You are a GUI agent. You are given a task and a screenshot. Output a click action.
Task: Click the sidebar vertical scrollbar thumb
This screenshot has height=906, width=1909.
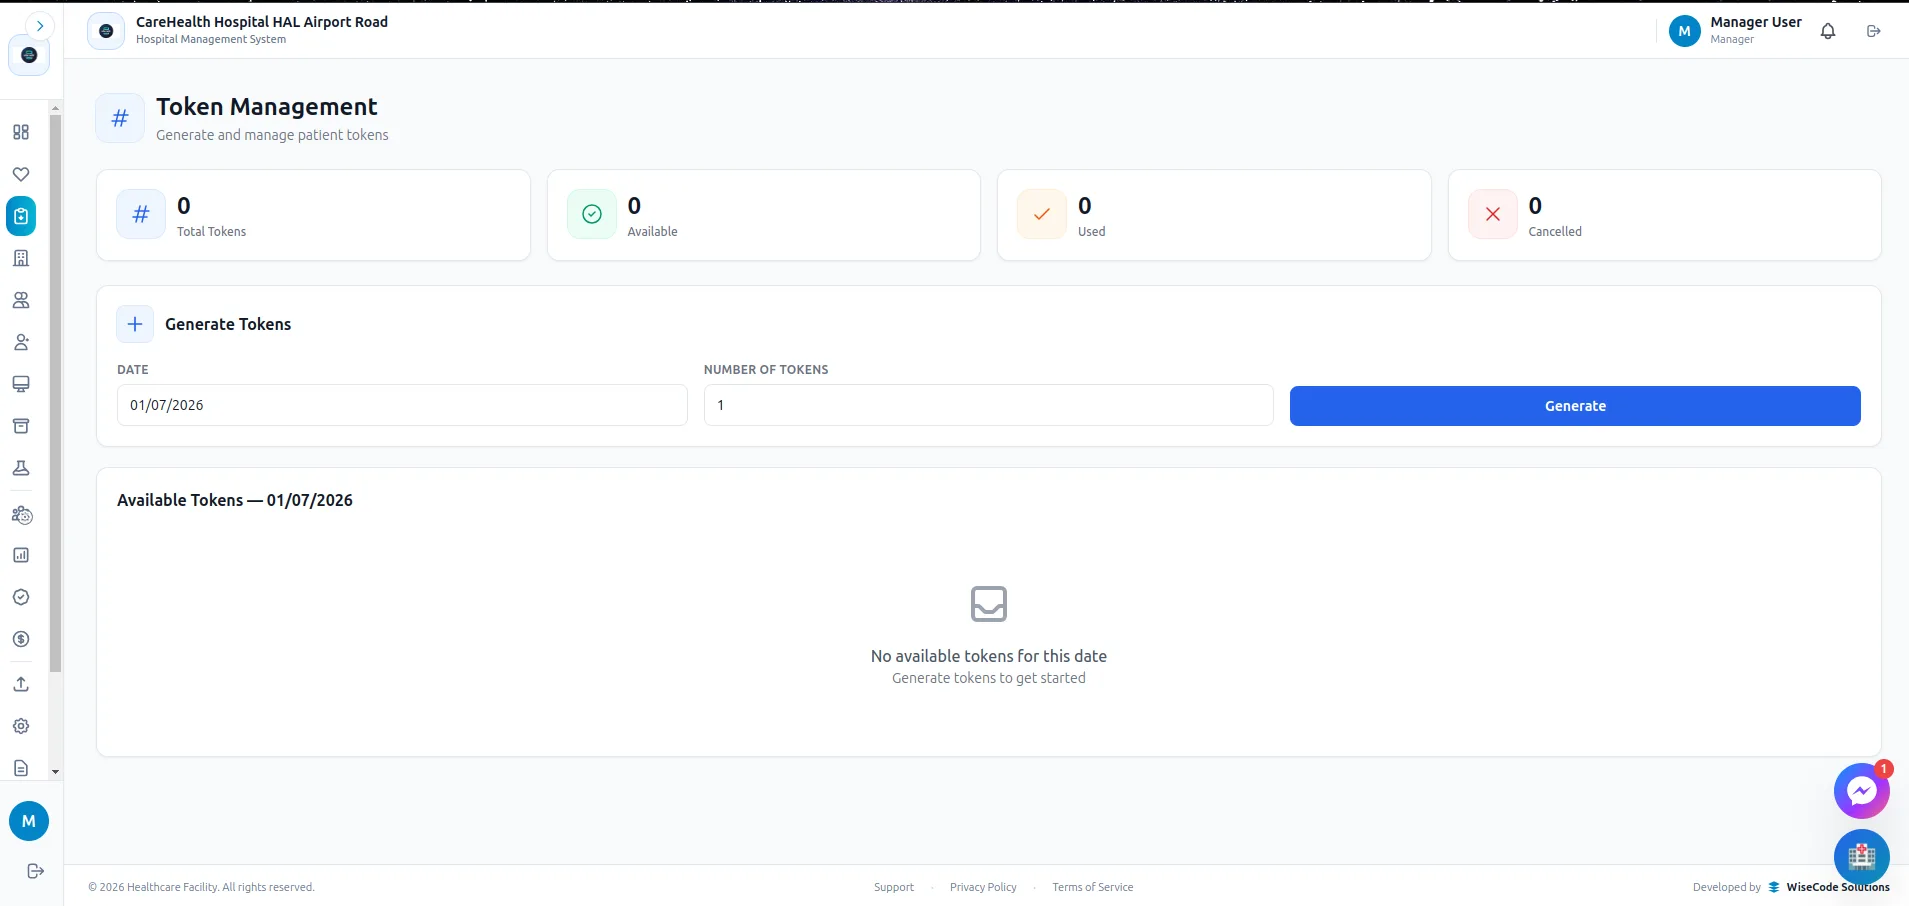click(55, 393)
